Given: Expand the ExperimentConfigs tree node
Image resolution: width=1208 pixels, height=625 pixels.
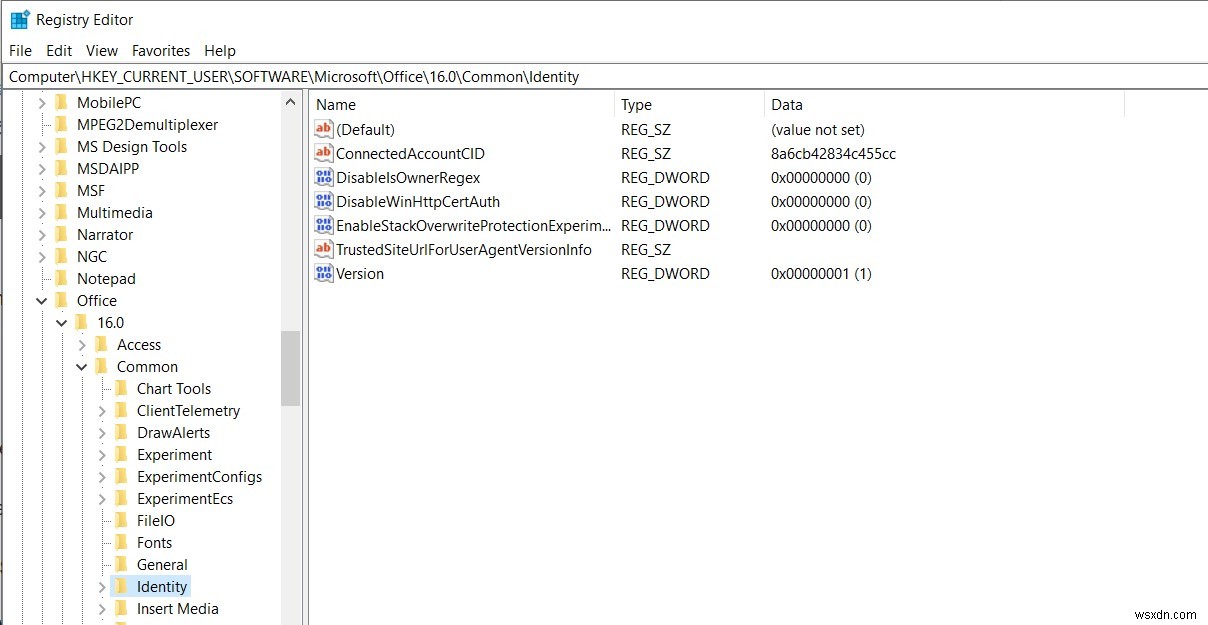Looking at the screenshot, I should pyautogui.click(x=102, y=476).
